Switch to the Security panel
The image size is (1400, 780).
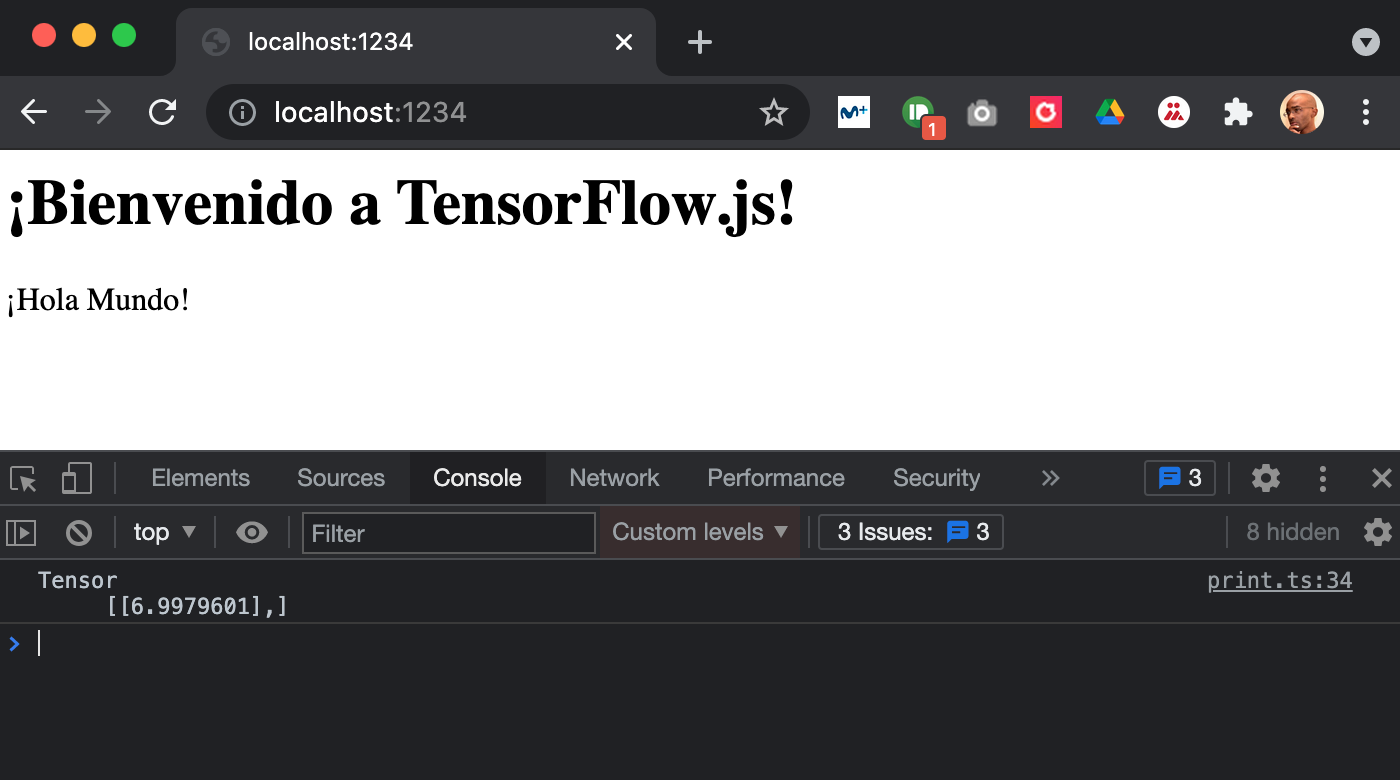[x=936, y=478]
